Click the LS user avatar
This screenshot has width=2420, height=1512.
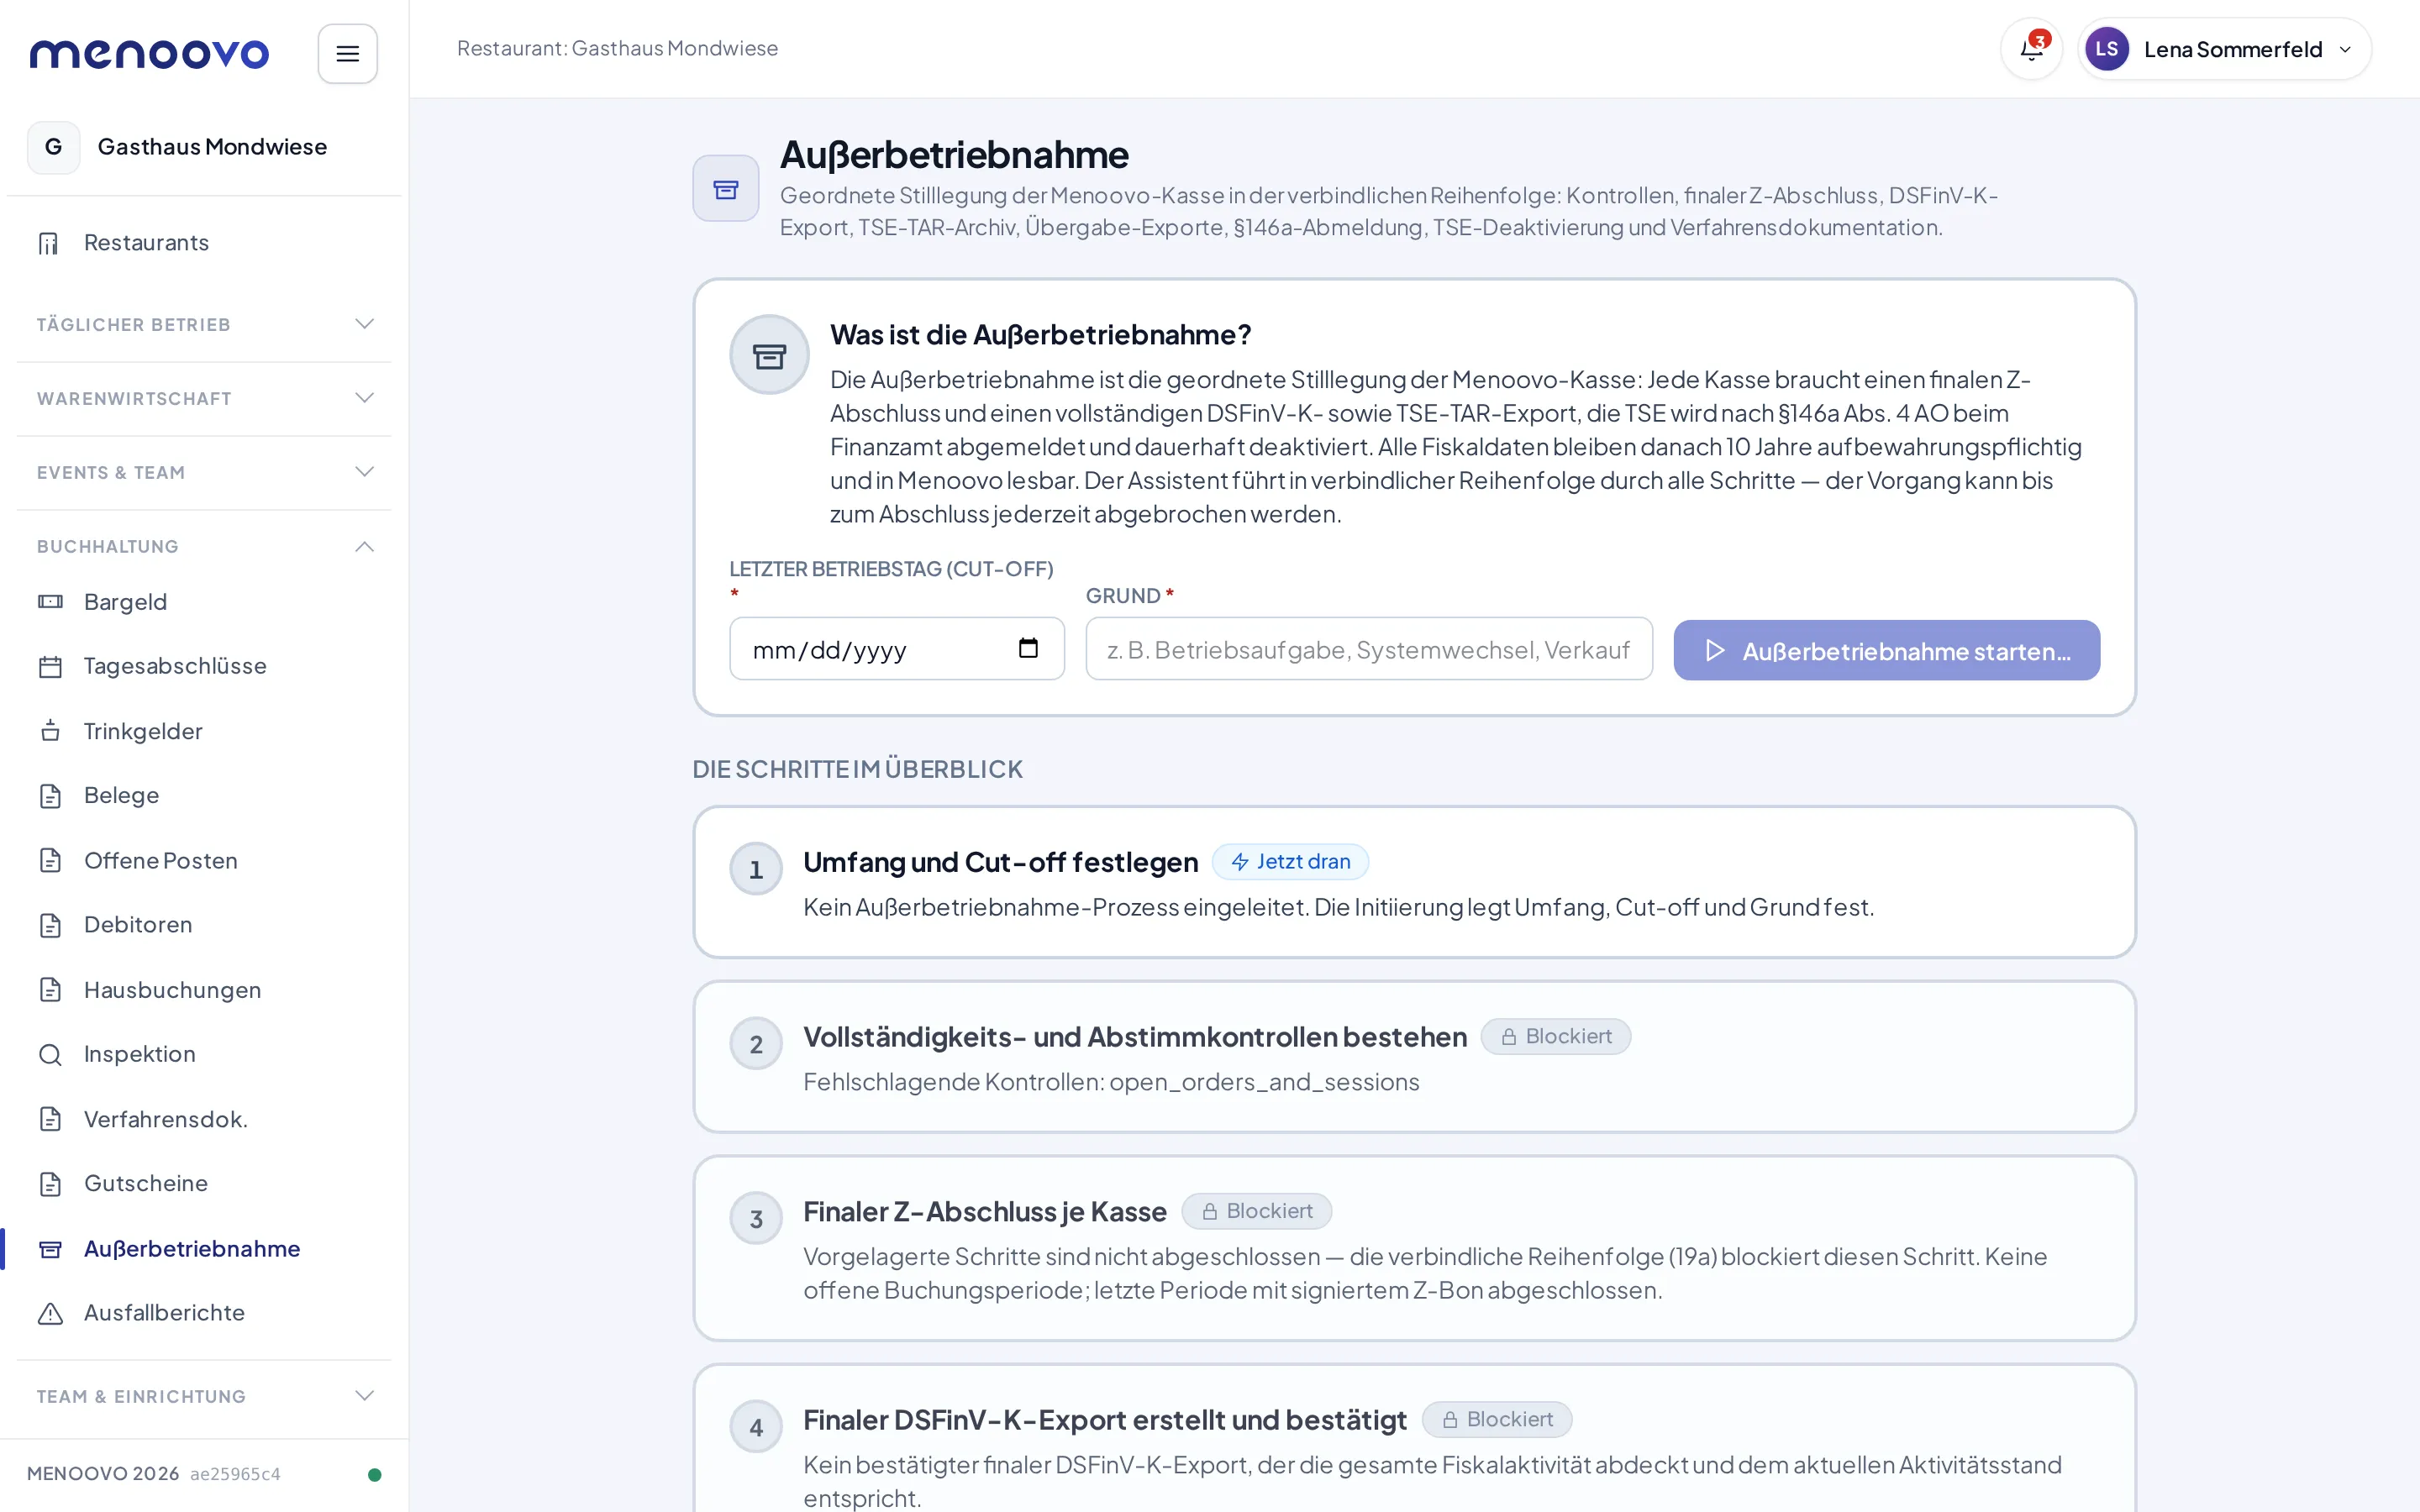[2106, 49]
